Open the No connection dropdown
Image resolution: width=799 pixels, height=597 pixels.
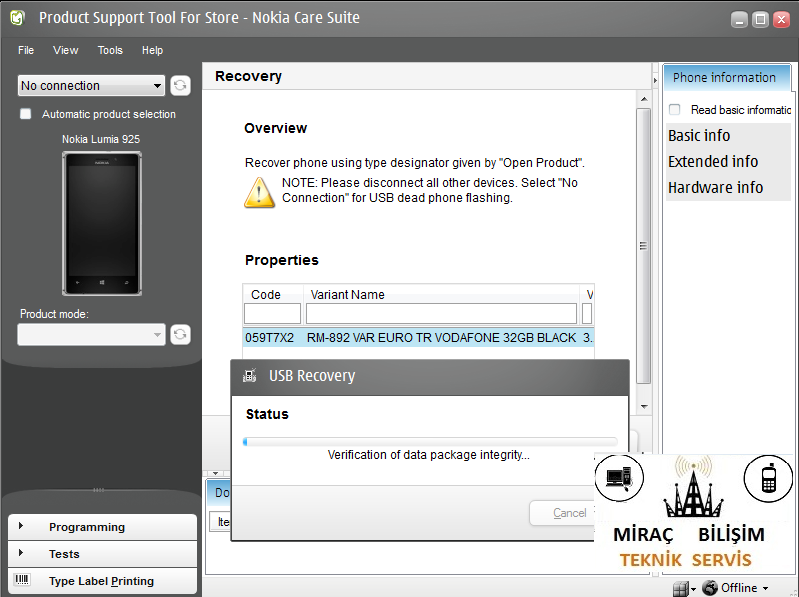click(x=91, y=86)
